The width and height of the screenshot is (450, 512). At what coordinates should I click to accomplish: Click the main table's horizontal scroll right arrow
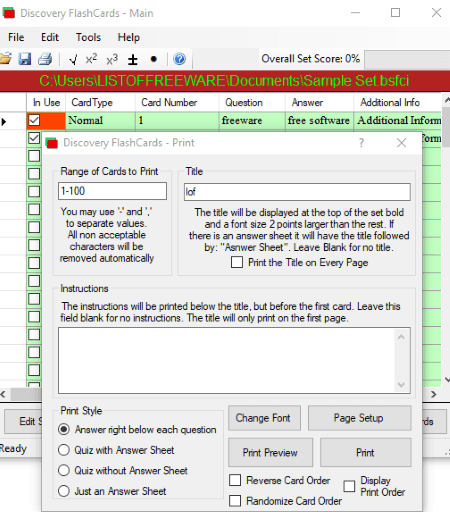pyautogui.click(x=433, y=394)
